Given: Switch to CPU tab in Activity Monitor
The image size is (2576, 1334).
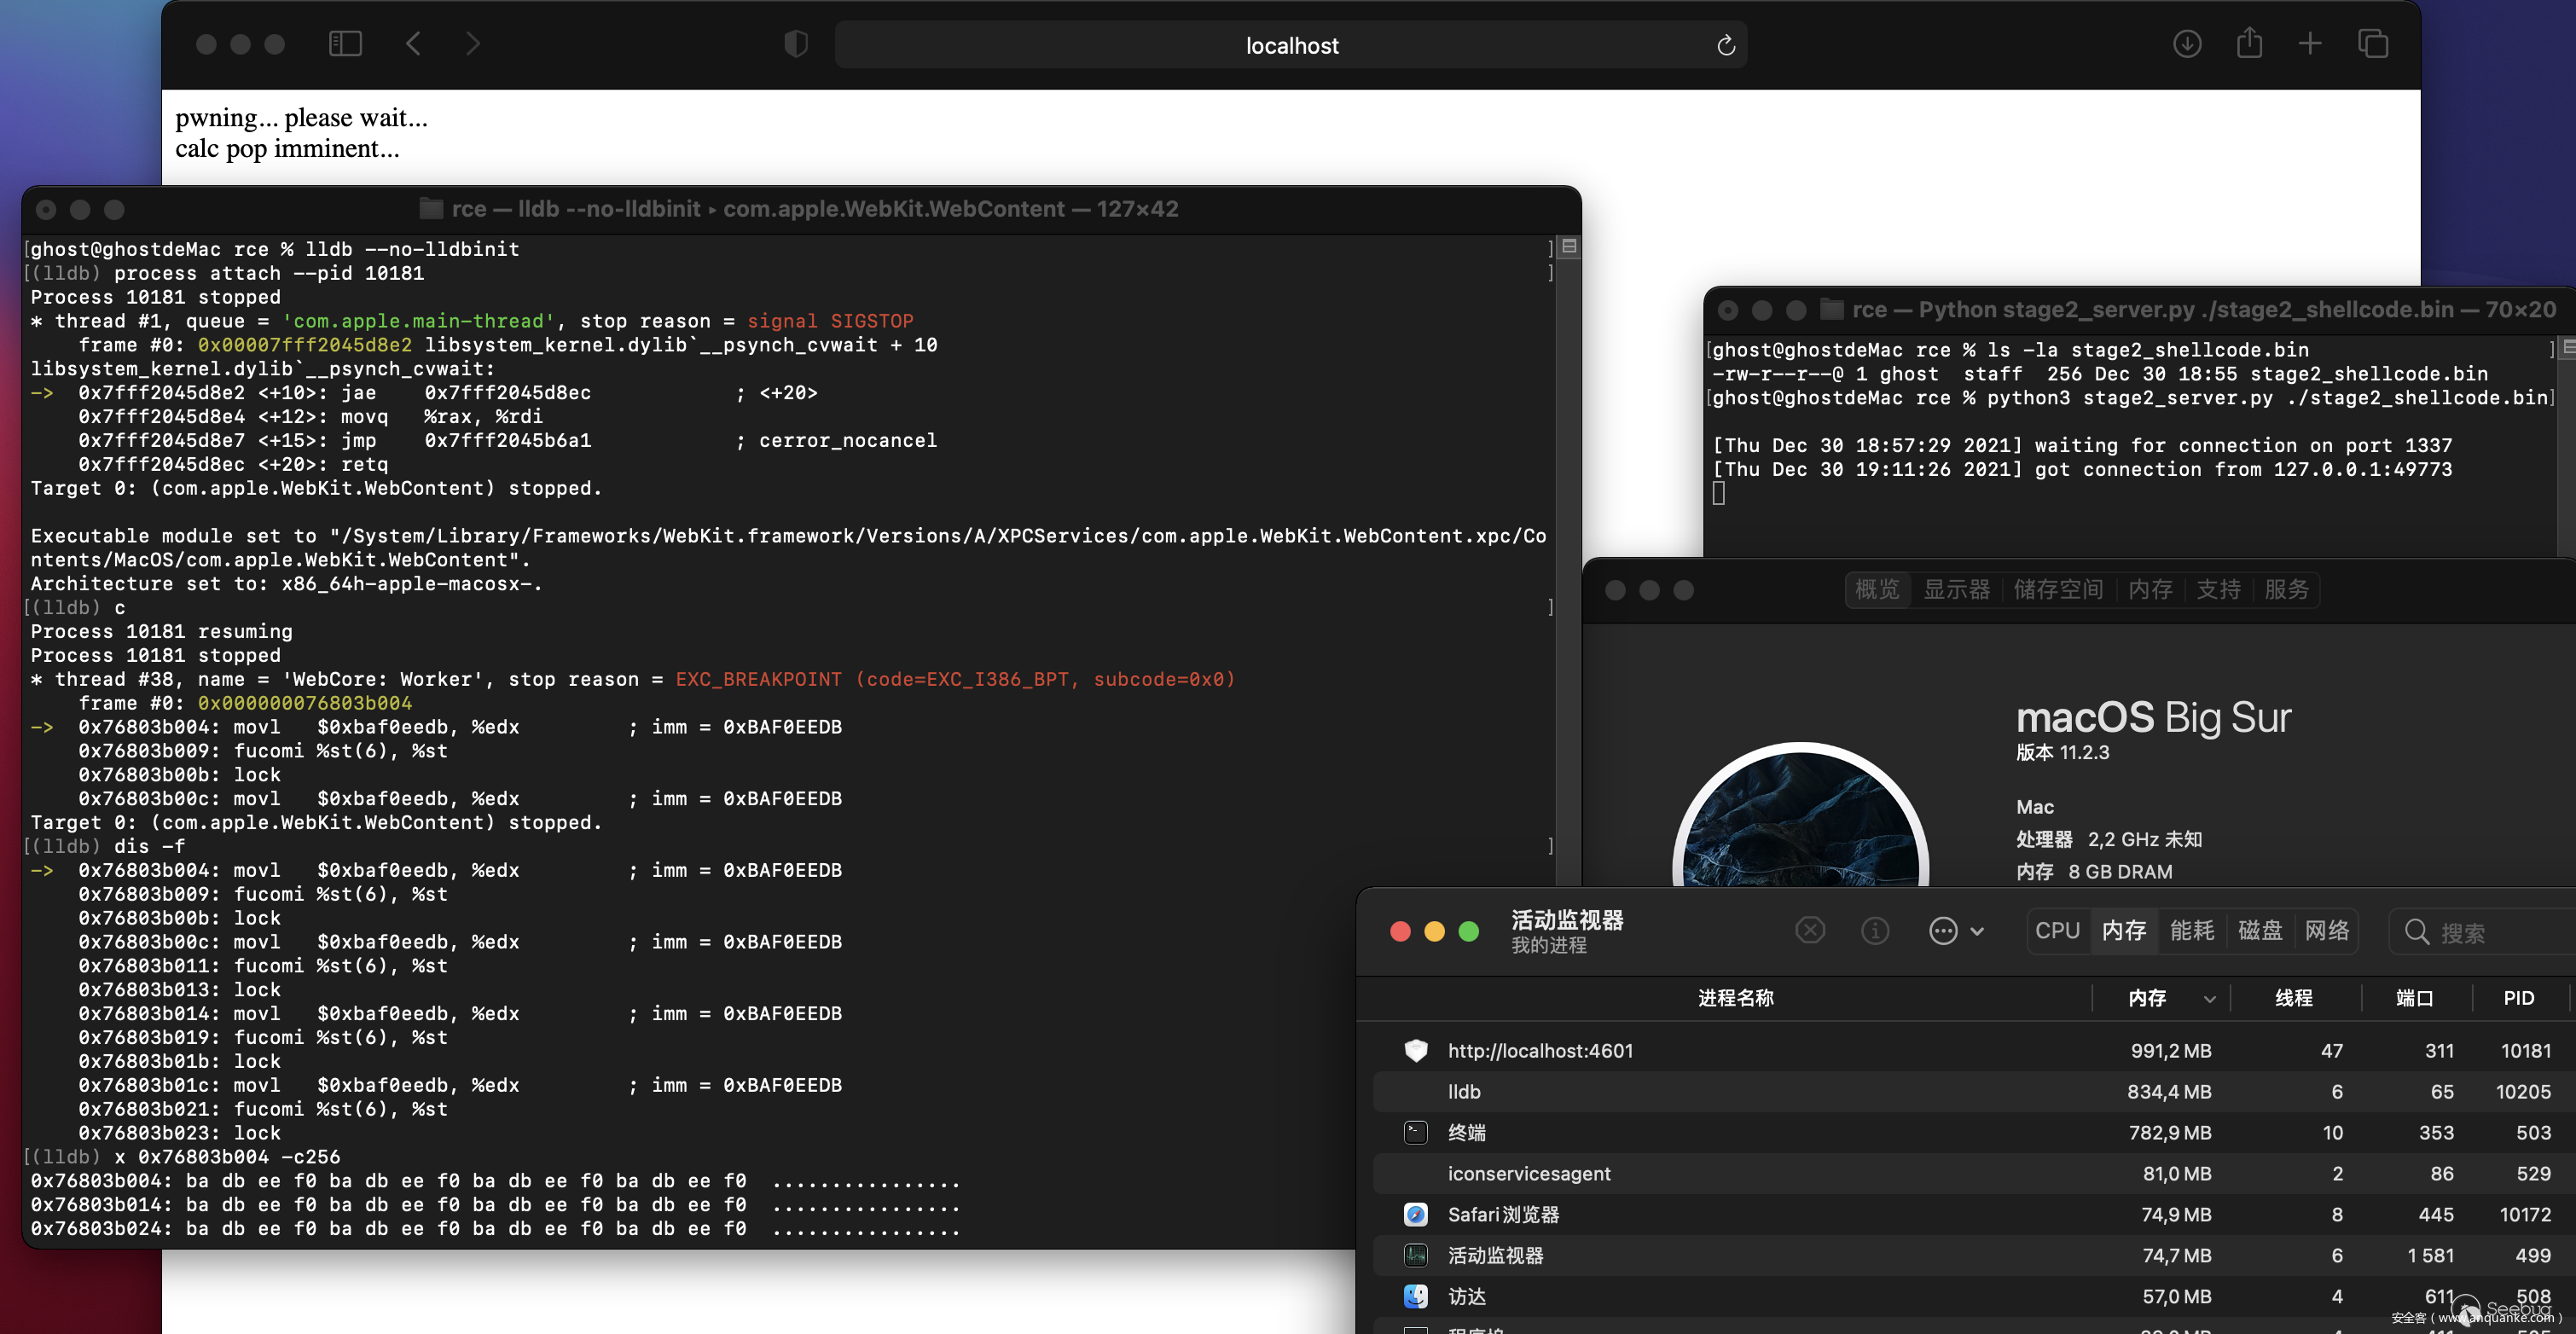Looking at the screenshot, I should pyautogui.click(x=2057, y=931).
